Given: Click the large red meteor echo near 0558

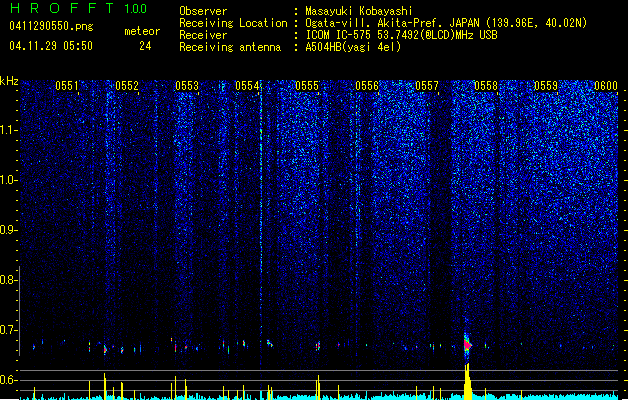Looking at the screenshot, I should (x=467, y=345).
